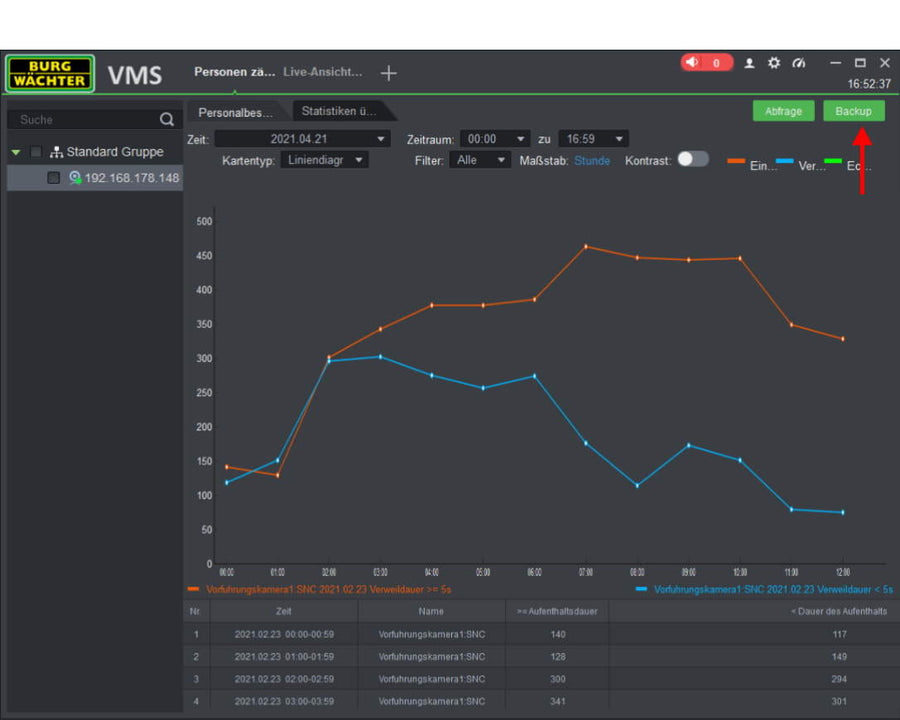Open settings via the gear icon

coord(774,63)
